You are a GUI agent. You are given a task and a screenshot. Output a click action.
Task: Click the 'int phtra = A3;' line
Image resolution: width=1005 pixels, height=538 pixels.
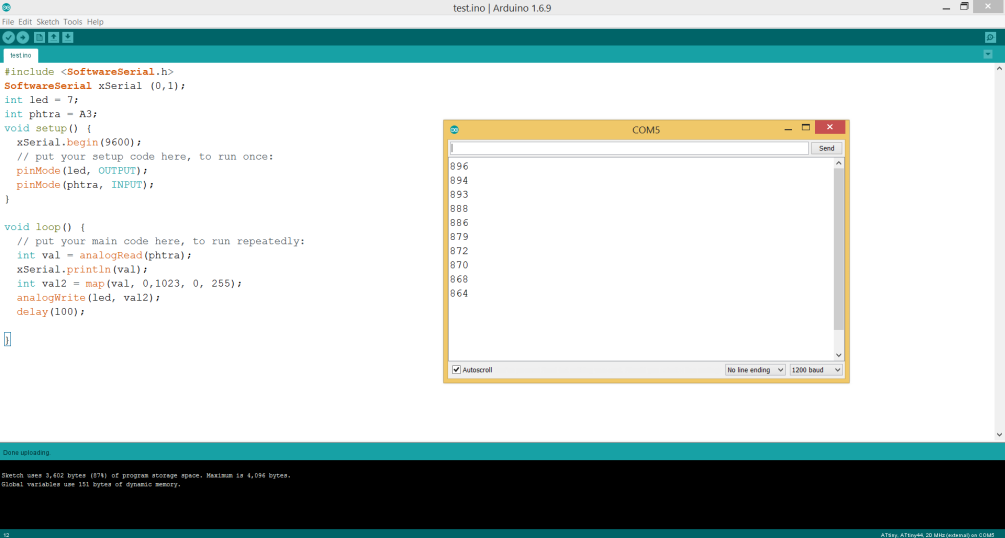click(x=51, y=114)
